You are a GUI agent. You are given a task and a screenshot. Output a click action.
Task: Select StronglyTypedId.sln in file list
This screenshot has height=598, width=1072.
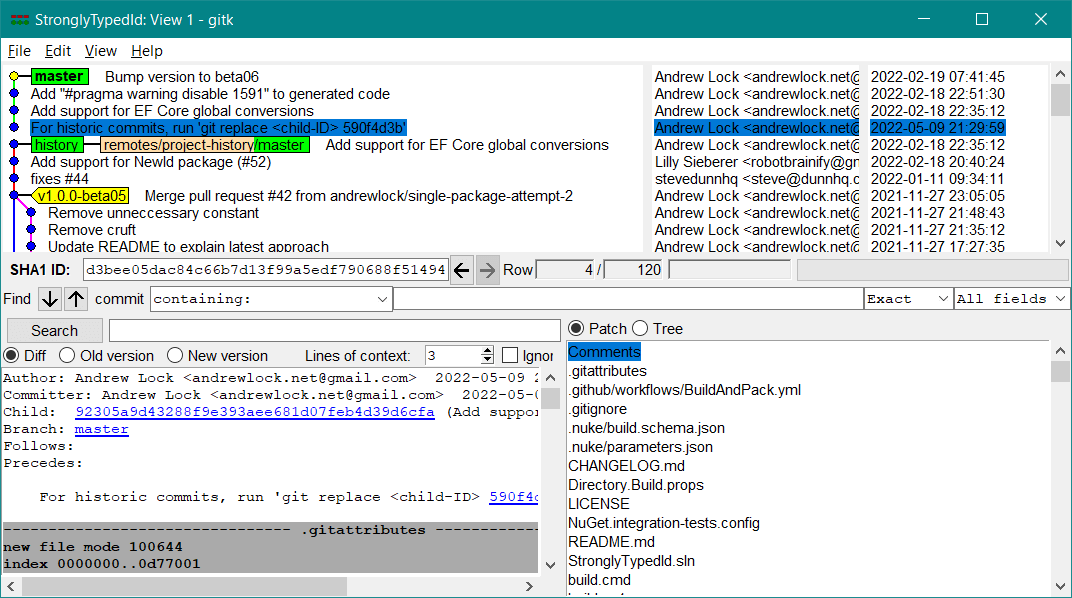coord(631,561)
